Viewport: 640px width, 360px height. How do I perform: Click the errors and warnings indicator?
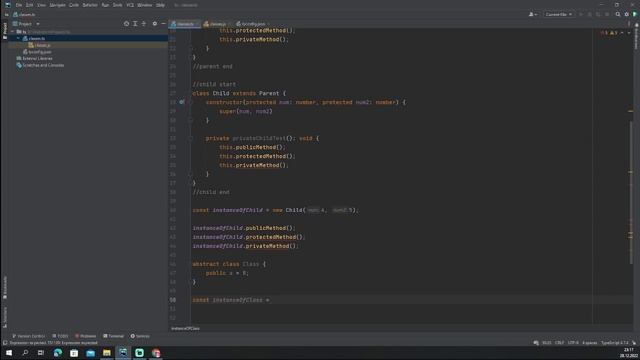(609, 33)
